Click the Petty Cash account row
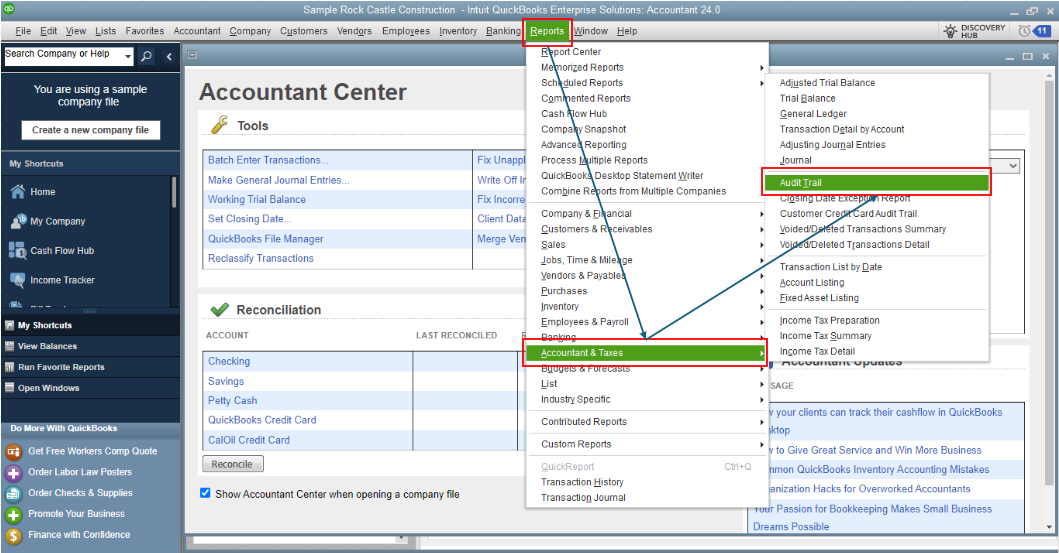1059x553 pixels. (307, 400)
